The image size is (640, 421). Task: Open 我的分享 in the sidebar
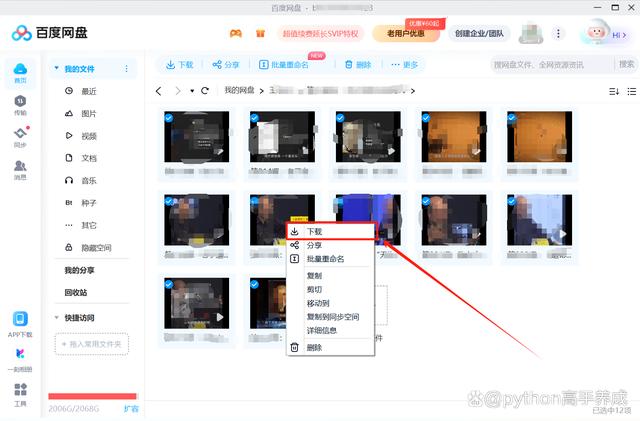coord(79,270)
